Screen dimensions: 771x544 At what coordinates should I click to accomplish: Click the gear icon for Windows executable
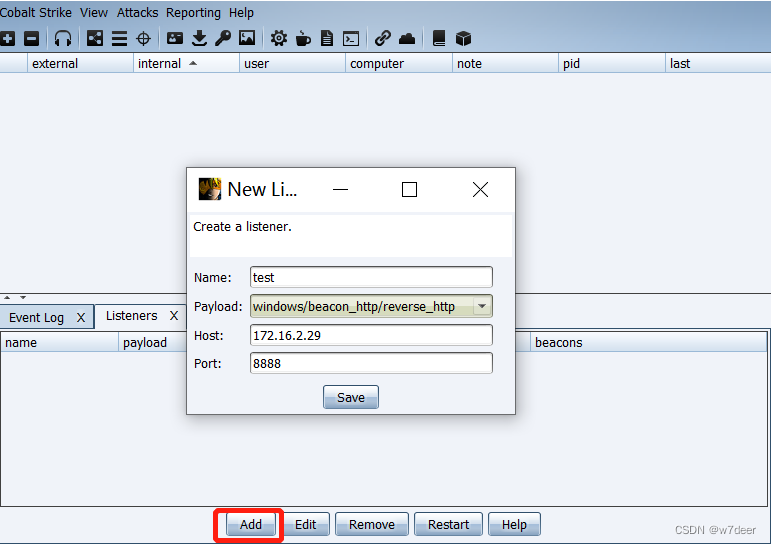[x=279, y=38]
